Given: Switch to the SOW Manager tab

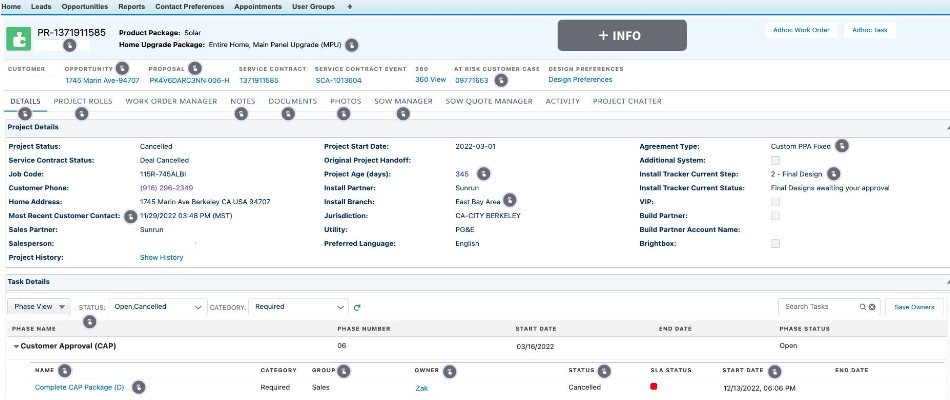Looking at the screenshot, I should point(404,101).
